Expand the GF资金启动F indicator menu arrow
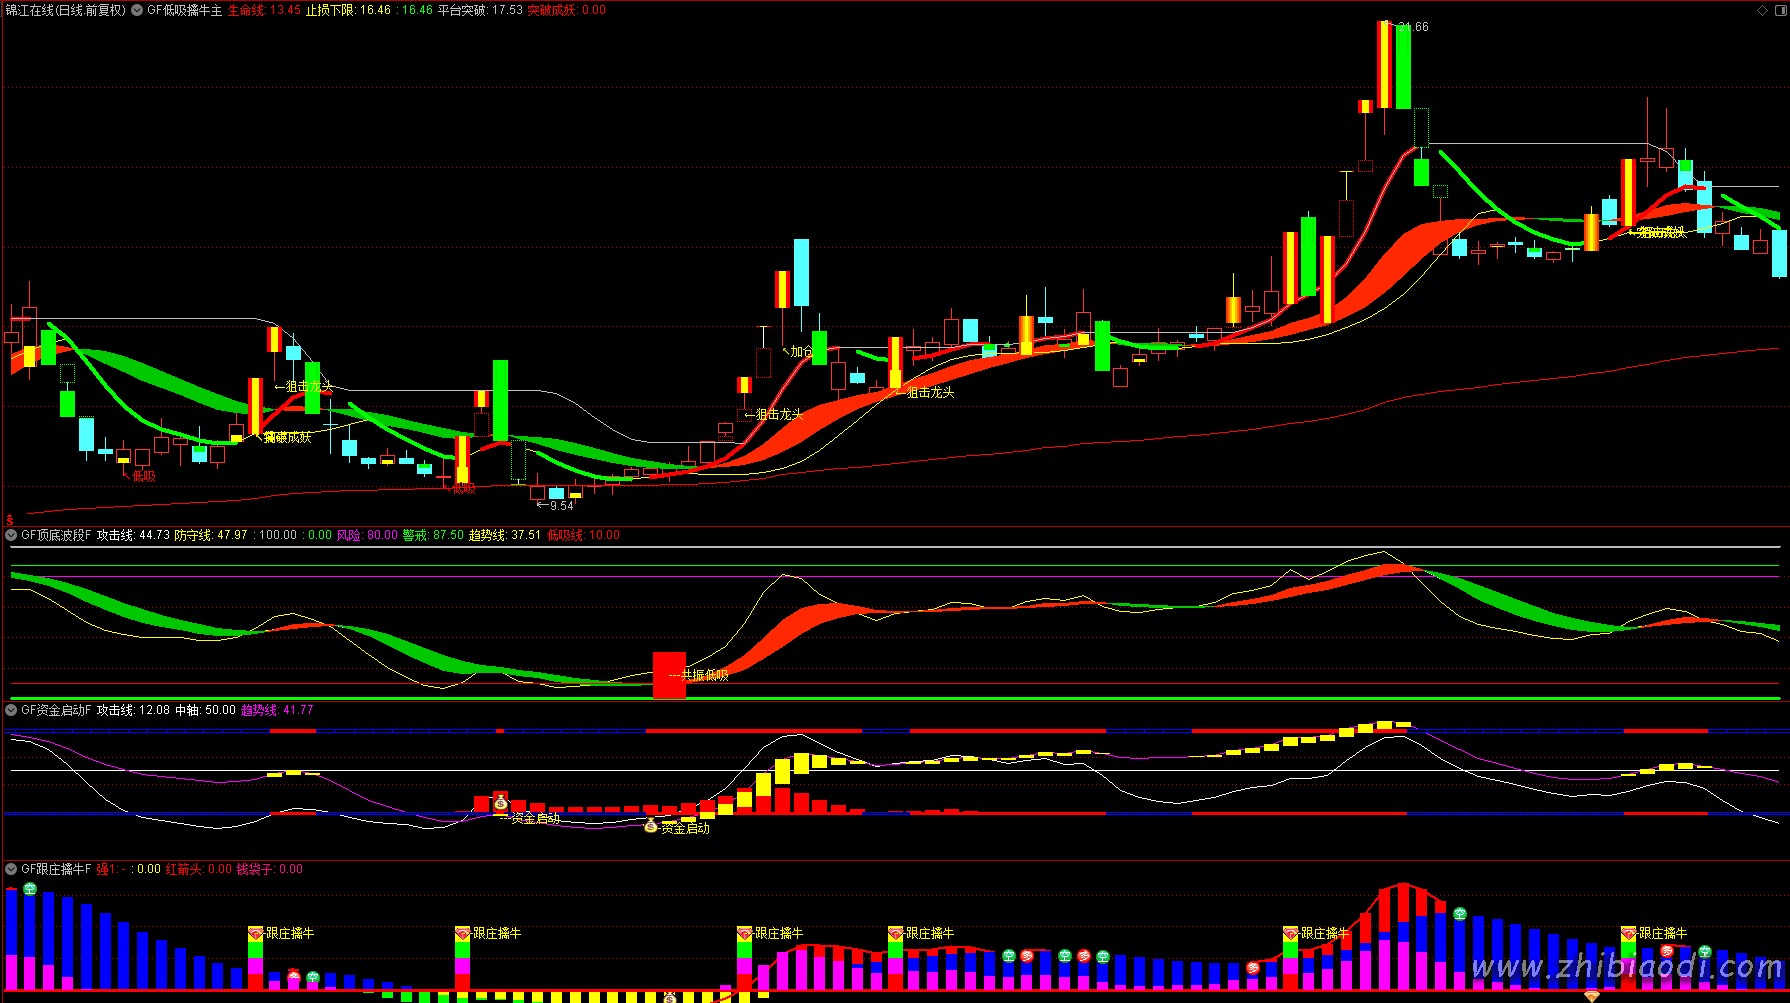 tap(11, 710)
